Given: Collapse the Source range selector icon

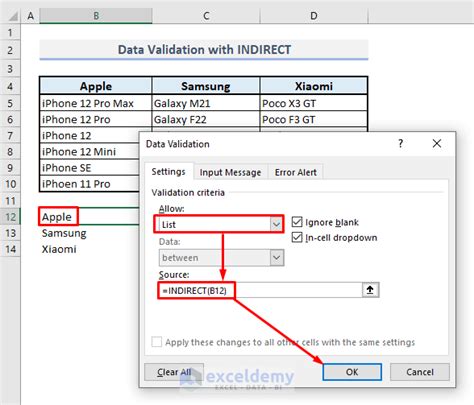Looking at the screenshot, I should (x=370, y=290).
